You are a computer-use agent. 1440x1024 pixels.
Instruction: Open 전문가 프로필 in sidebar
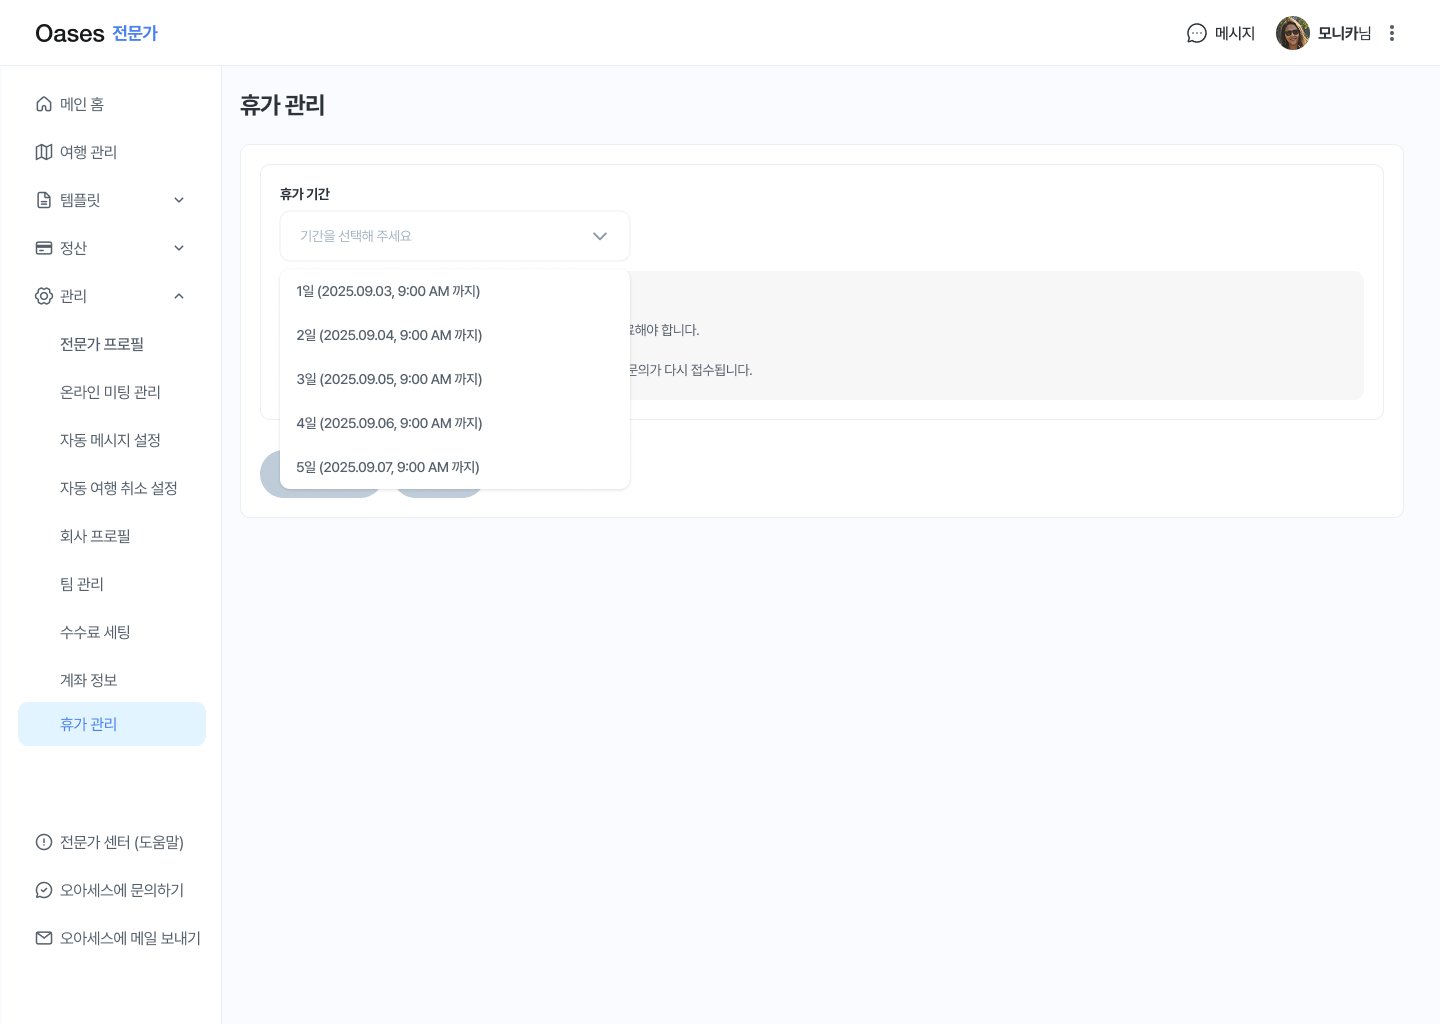pyautogui.click(x=102, y=344)
